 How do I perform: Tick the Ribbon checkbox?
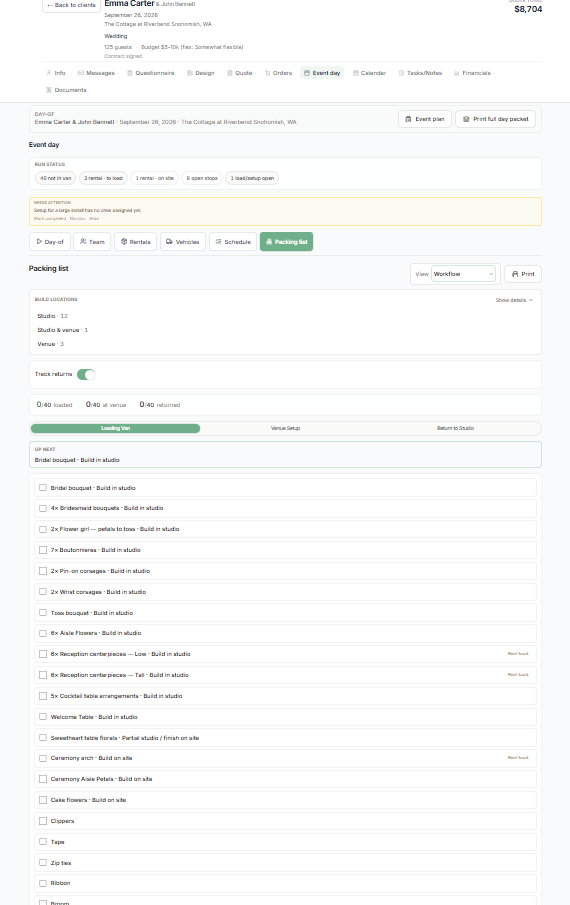tap(43, 883)
